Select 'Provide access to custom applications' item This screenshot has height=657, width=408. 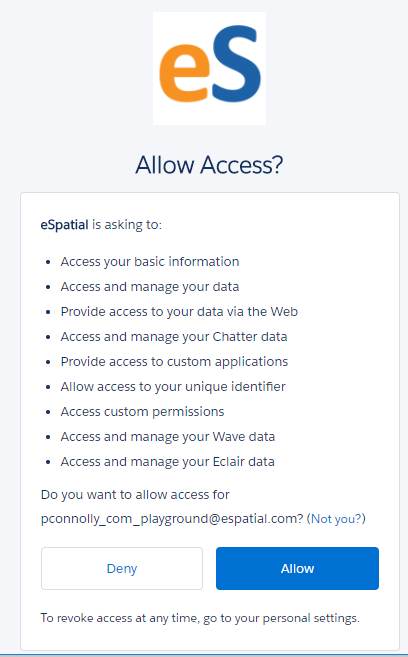(x=174, y=362)
